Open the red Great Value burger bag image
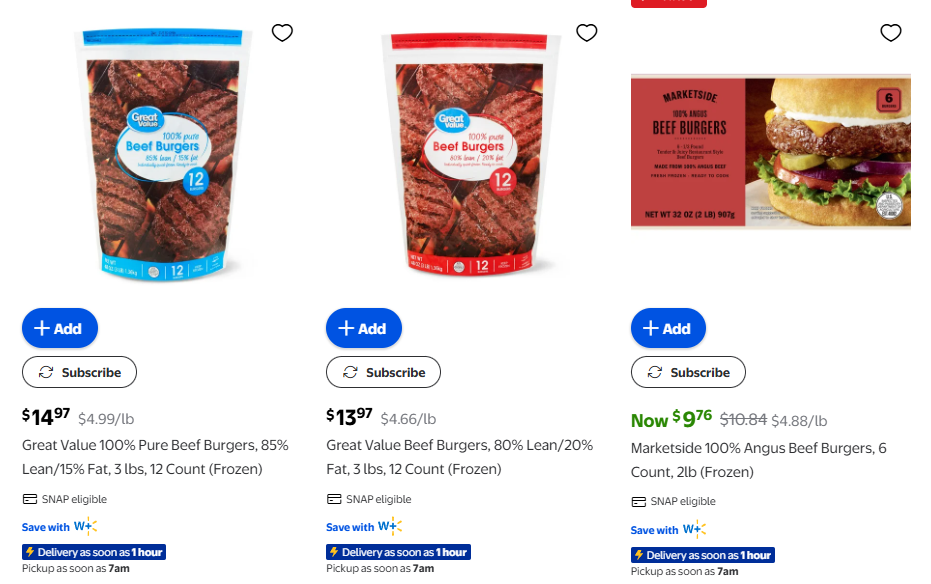The image size is (931, 584). click(470, 154)
